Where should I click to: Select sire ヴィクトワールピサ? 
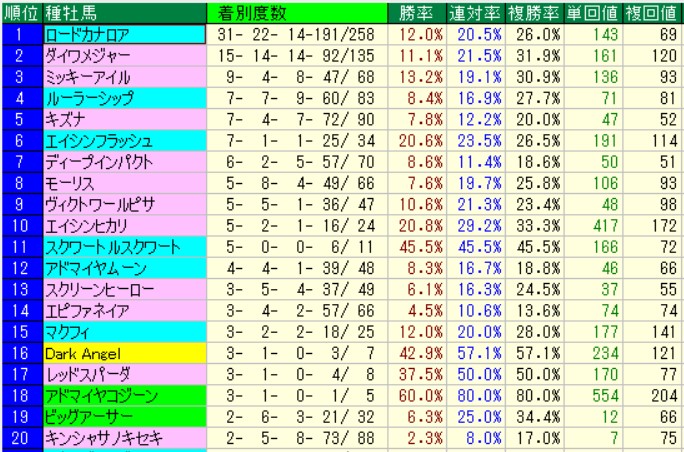pos(125,205)
